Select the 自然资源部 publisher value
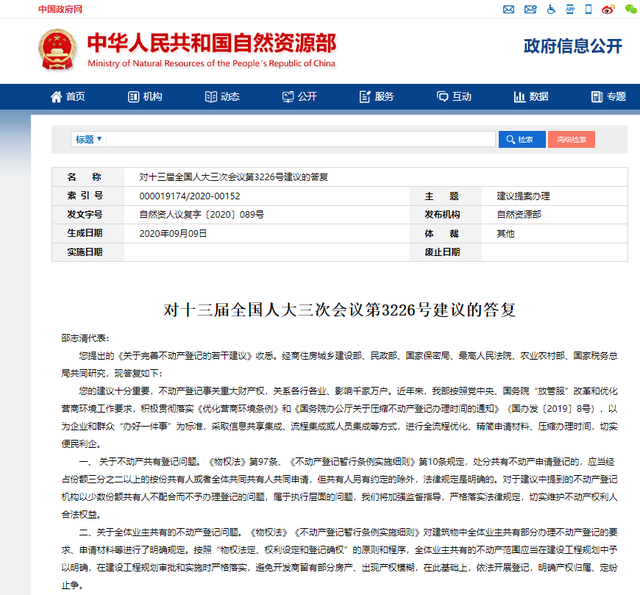 (519, 215)
